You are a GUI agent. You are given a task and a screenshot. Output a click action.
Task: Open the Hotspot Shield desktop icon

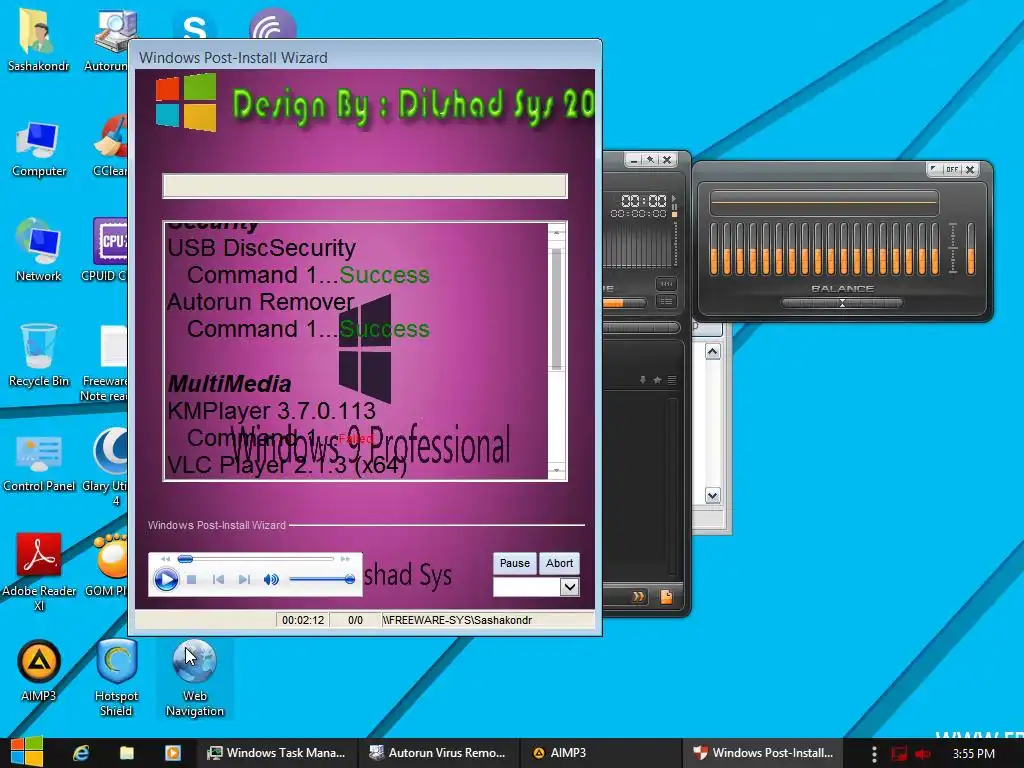coord(116,677)
